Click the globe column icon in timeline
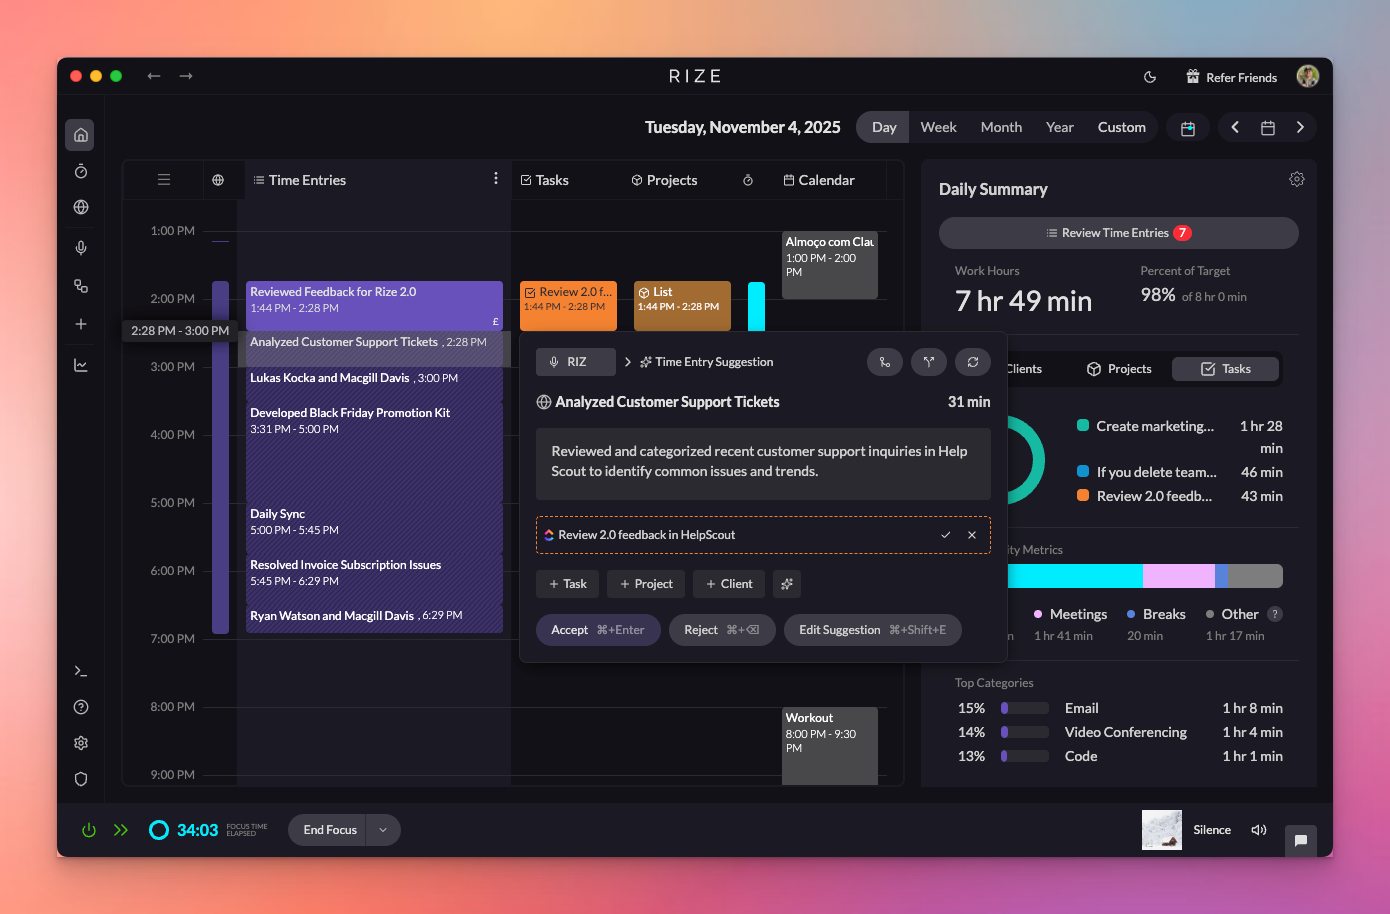This screenshot has height=914, width=1390. (218, 180)
